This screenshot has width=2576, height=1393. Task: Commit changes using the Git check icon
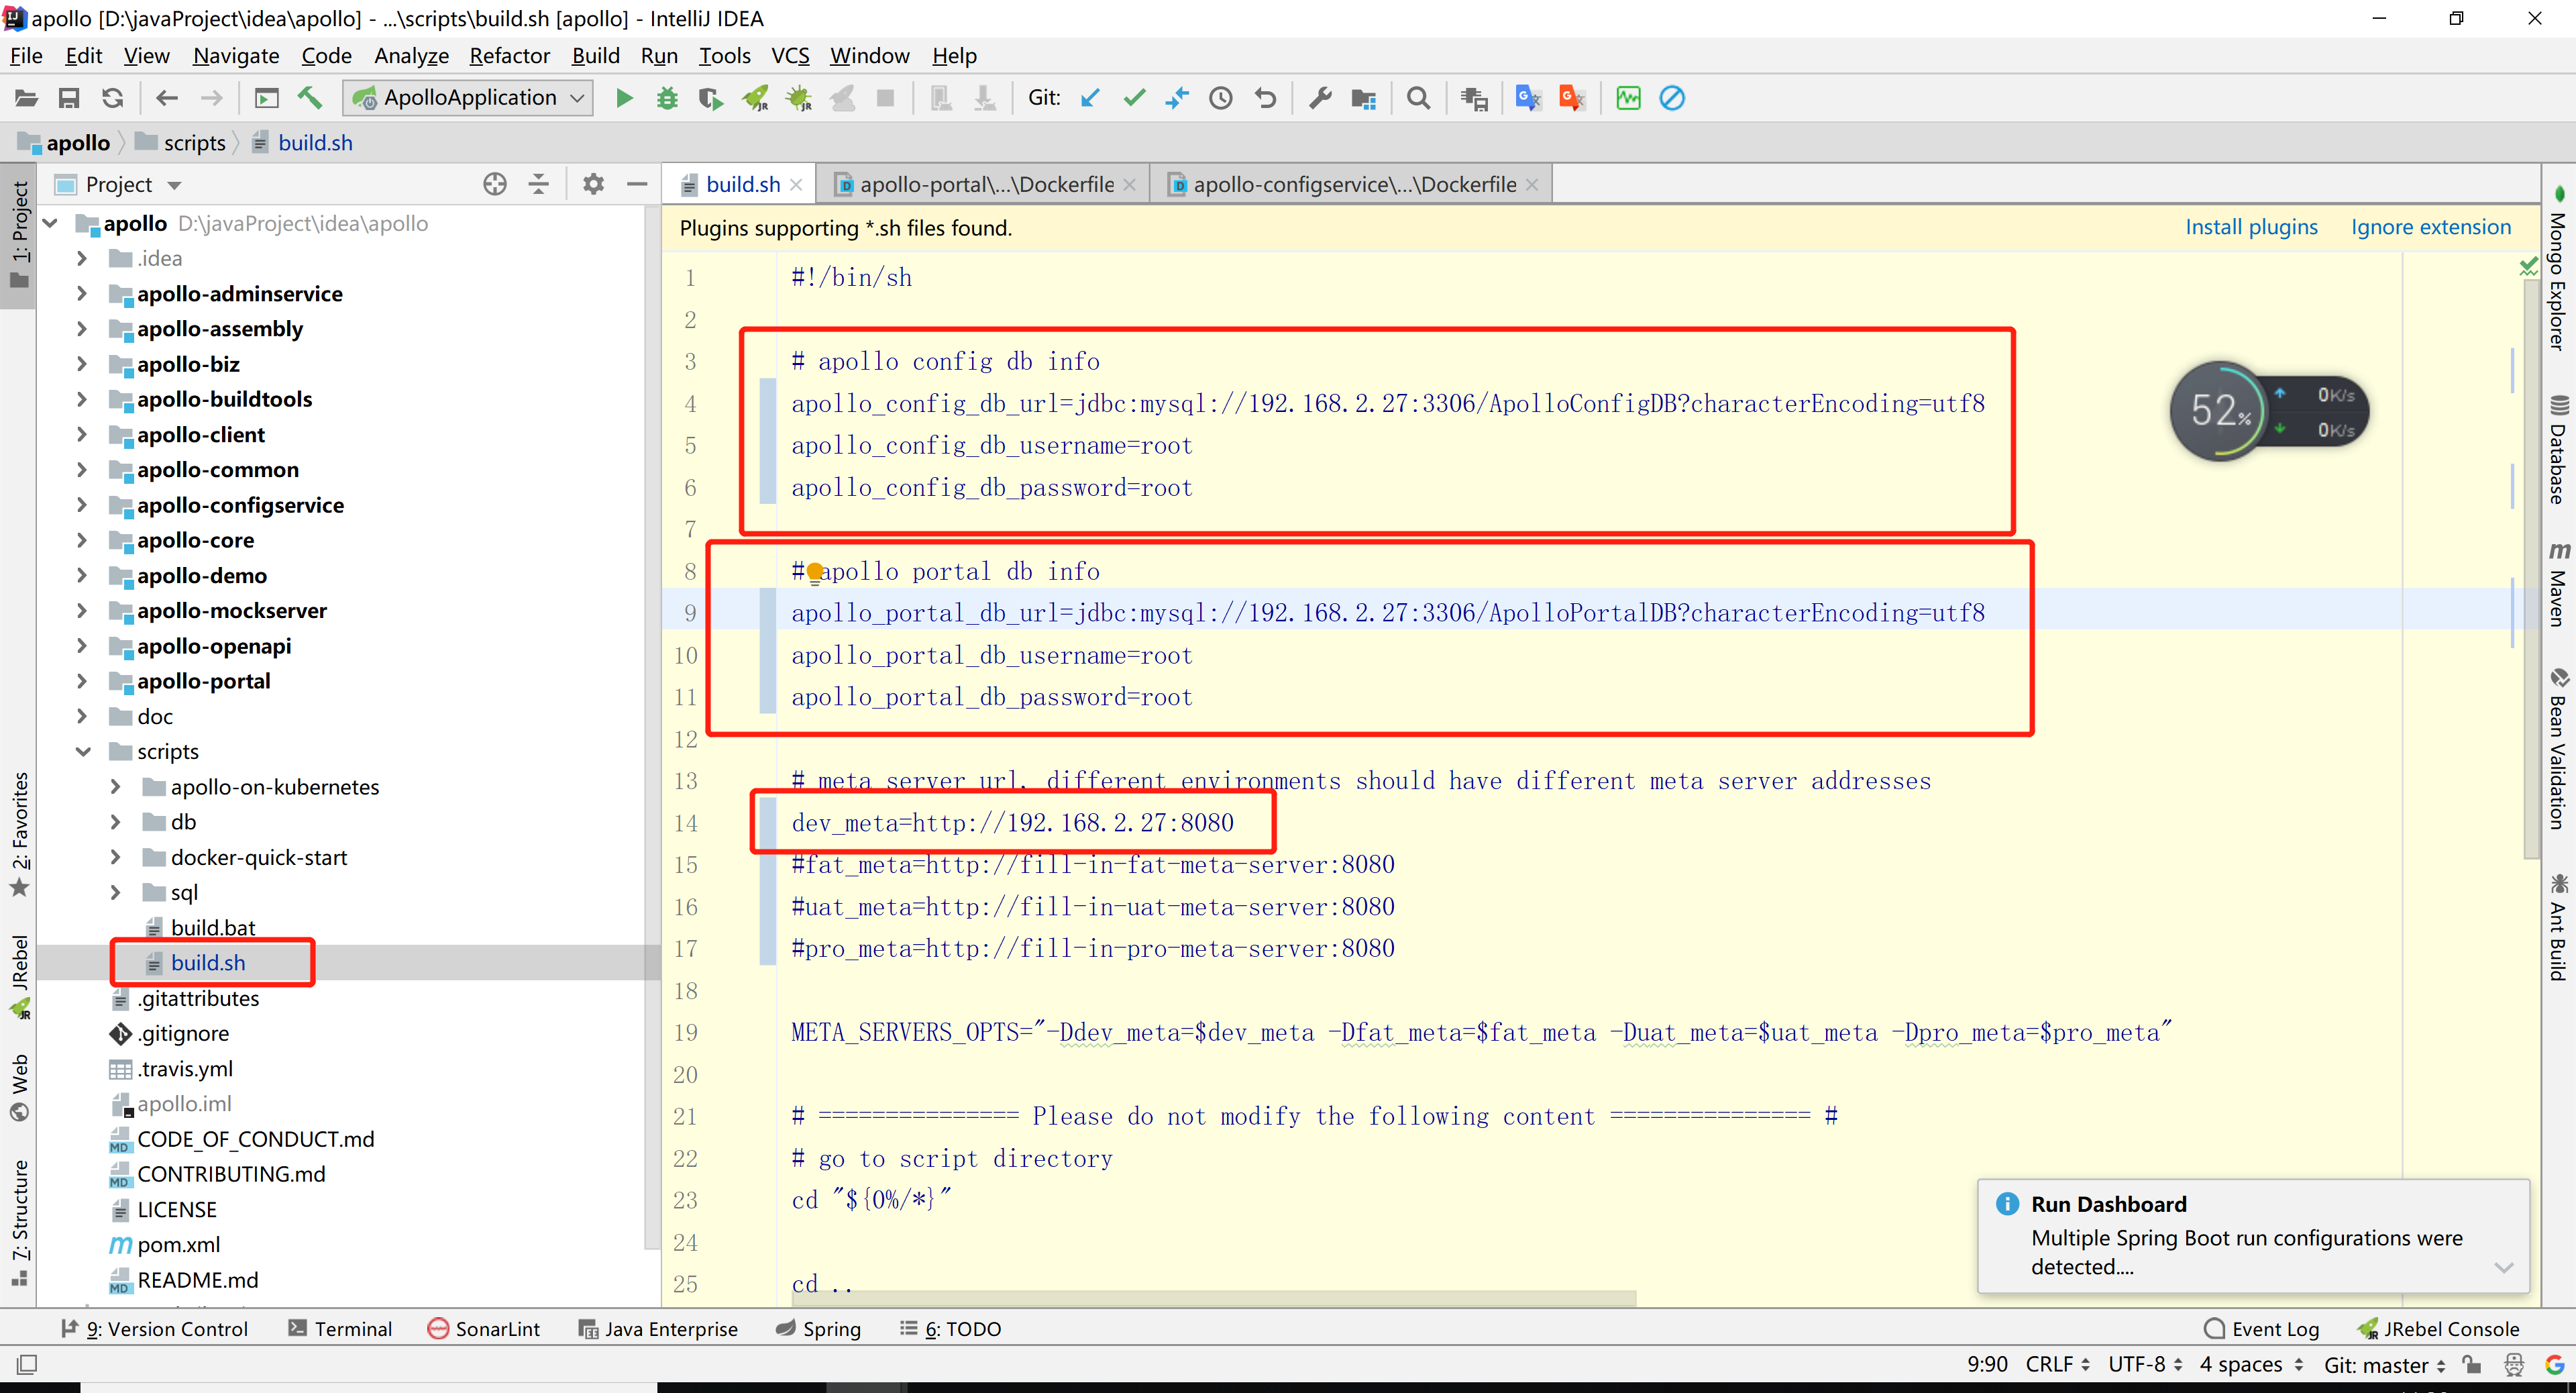(1133, 97)
